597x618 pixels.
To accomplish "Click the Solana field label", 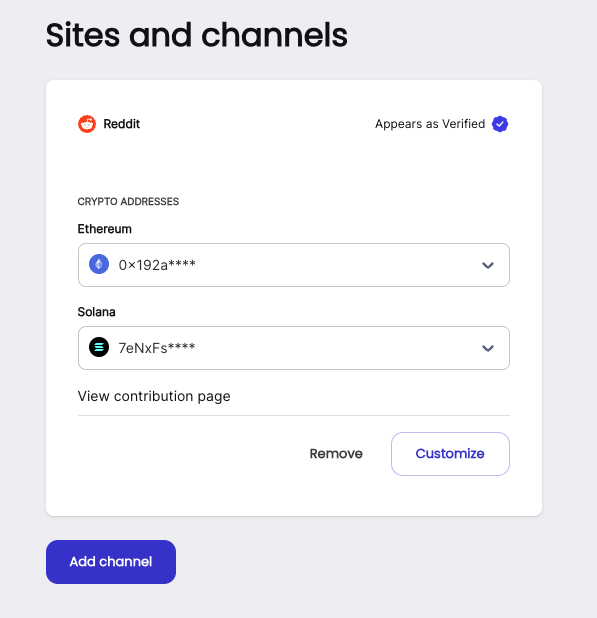I will pos(97,312).
